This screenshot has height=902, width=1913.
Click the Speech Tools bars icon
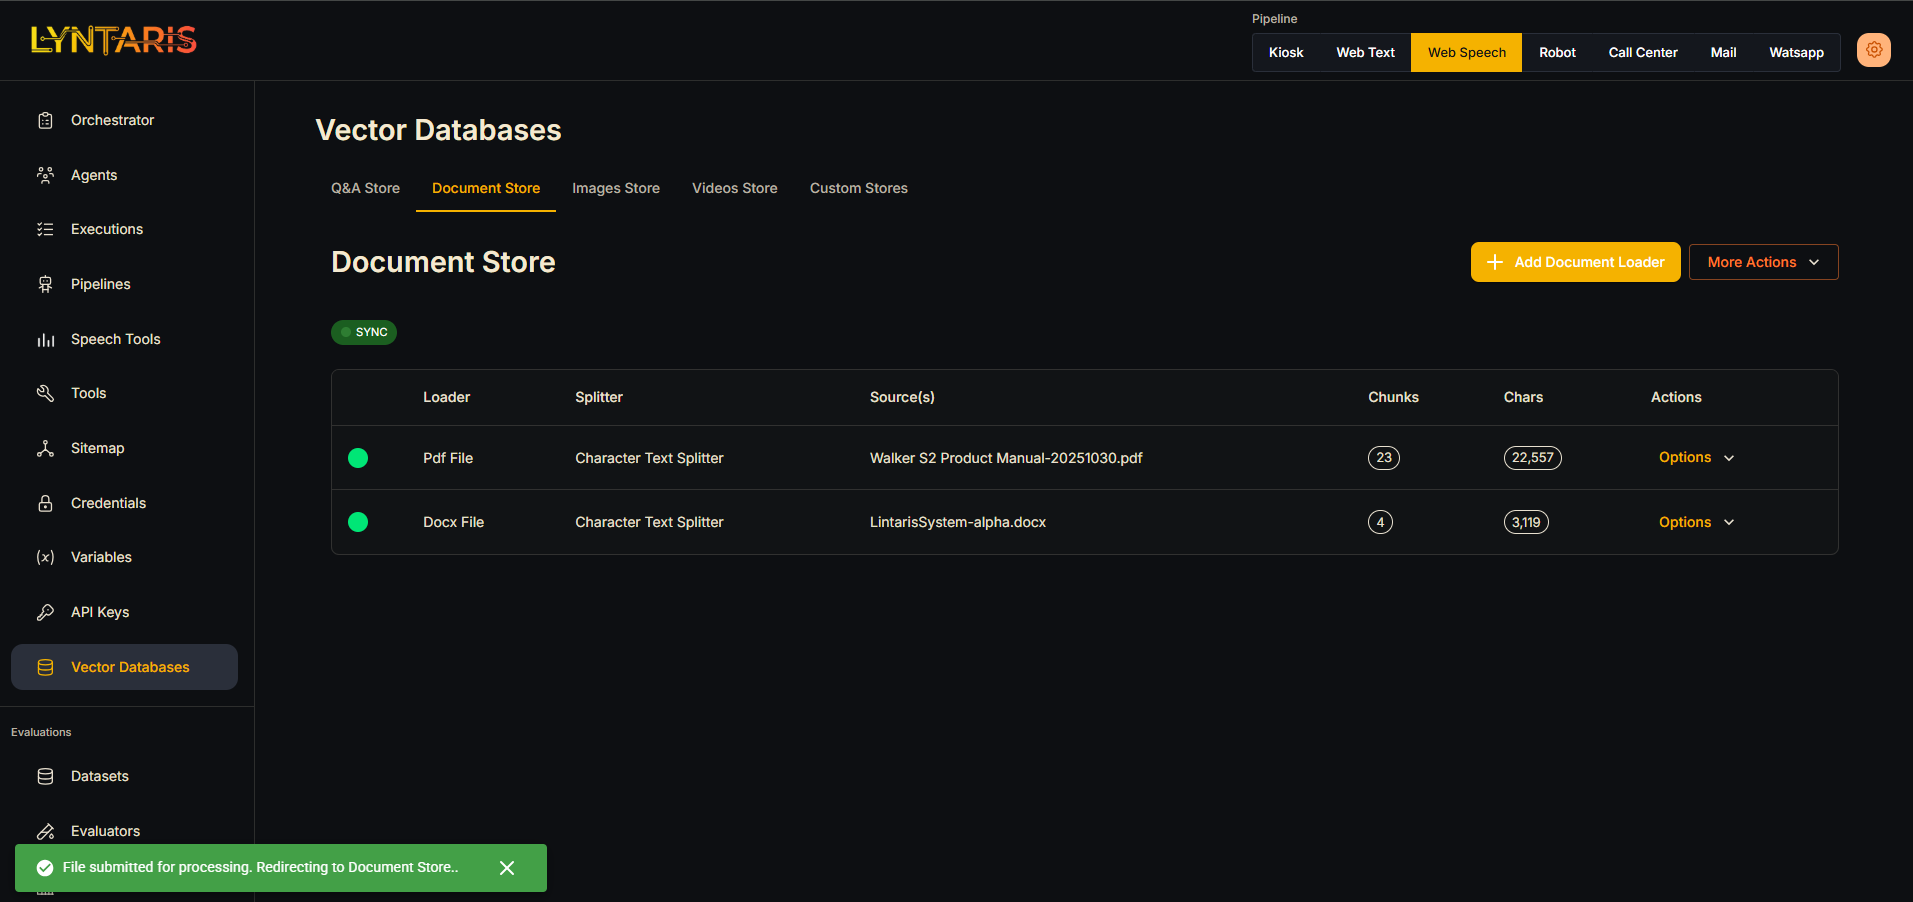[45, 339]
